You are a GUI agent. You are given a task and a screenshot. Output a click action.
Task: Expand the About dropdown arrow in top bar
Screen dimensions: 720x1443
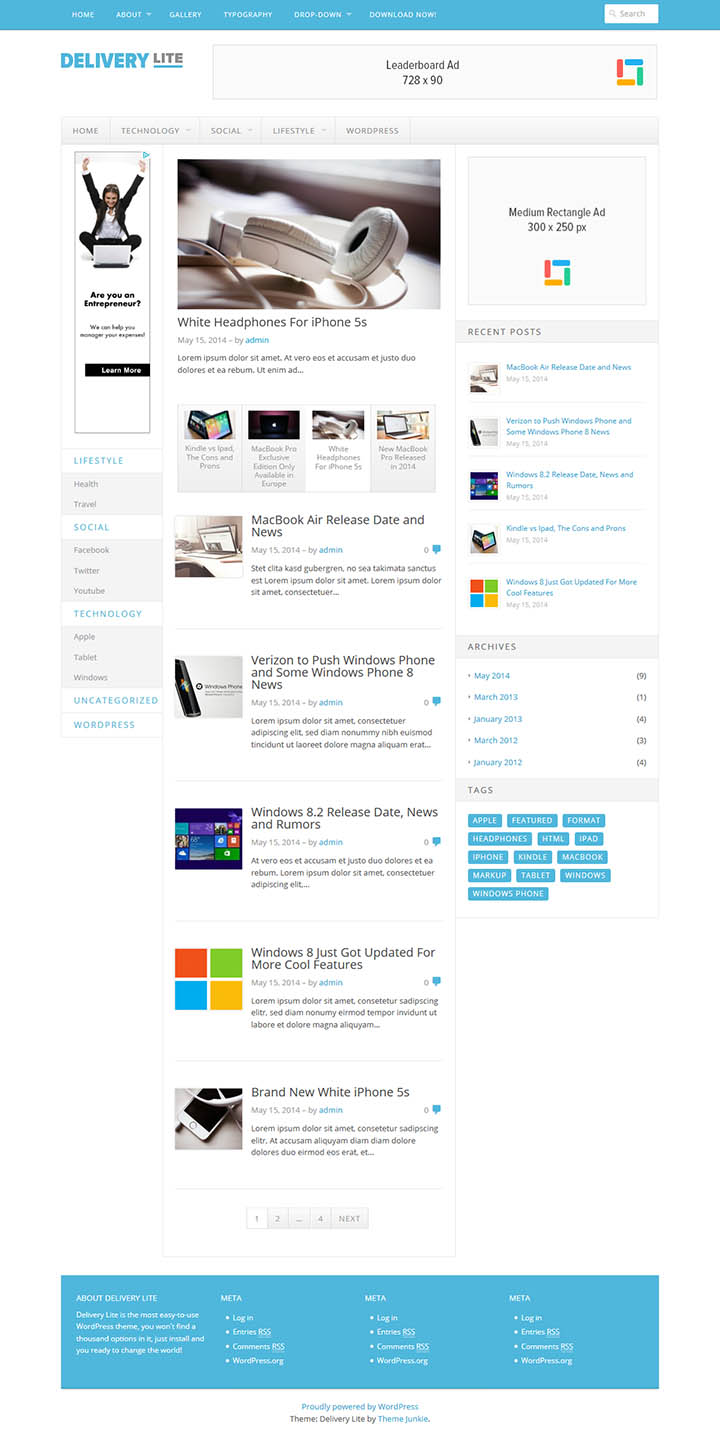(x=149, y=15)
